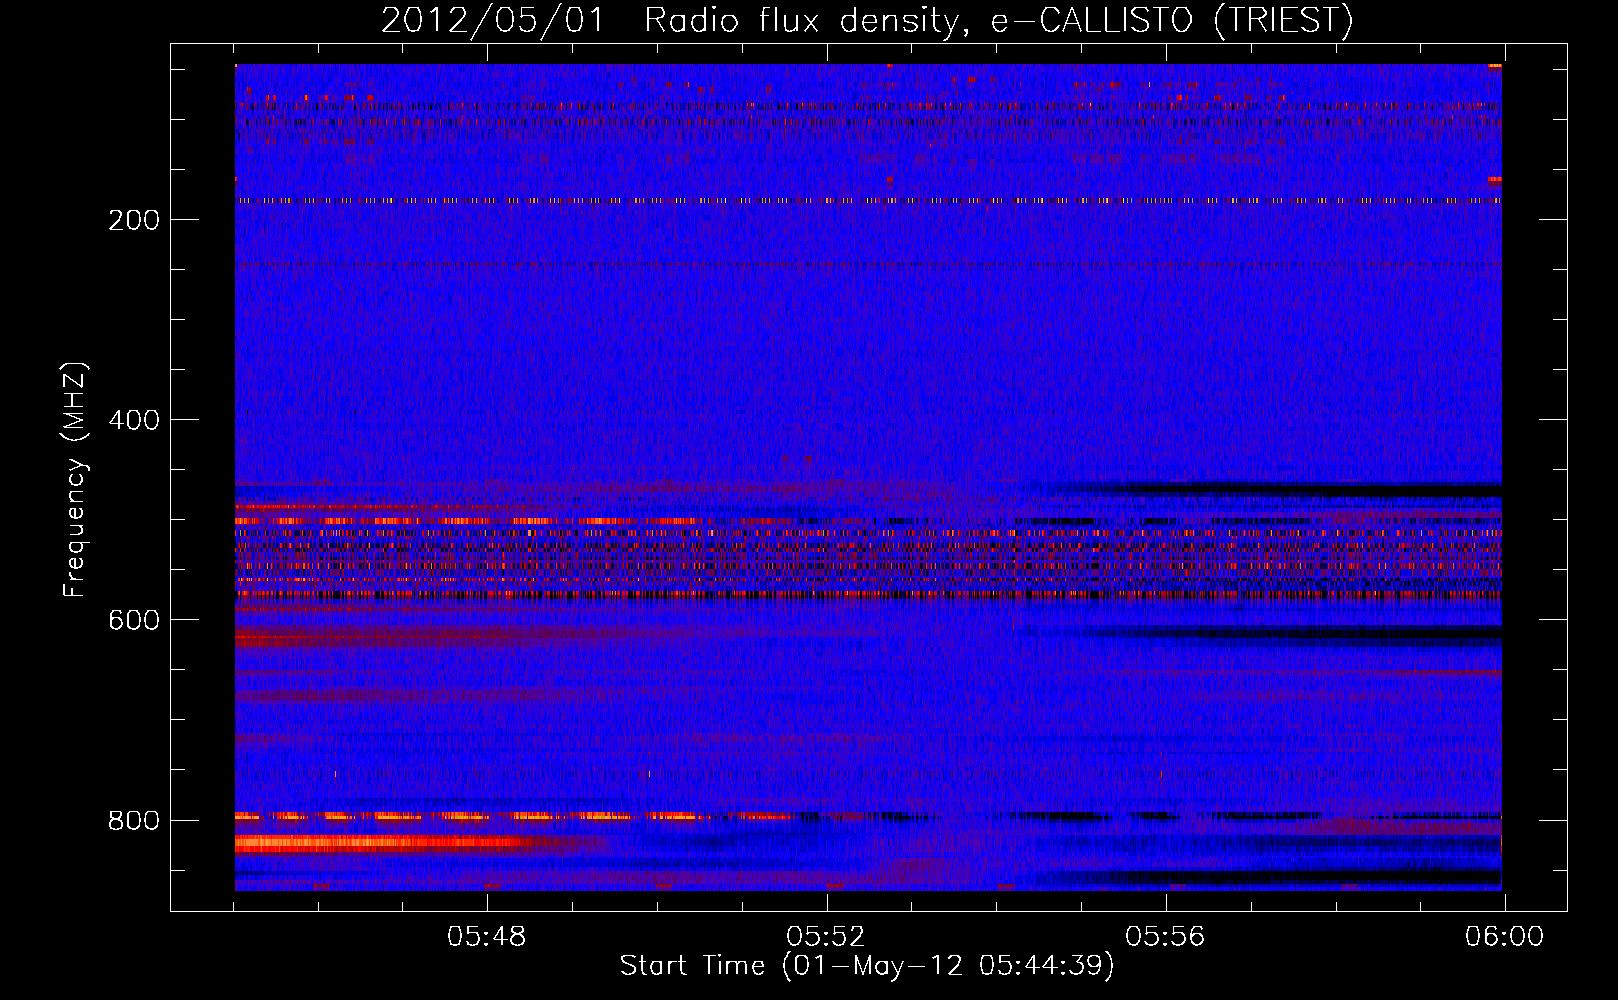Click the 05:52 time tick label

point(826,937)
